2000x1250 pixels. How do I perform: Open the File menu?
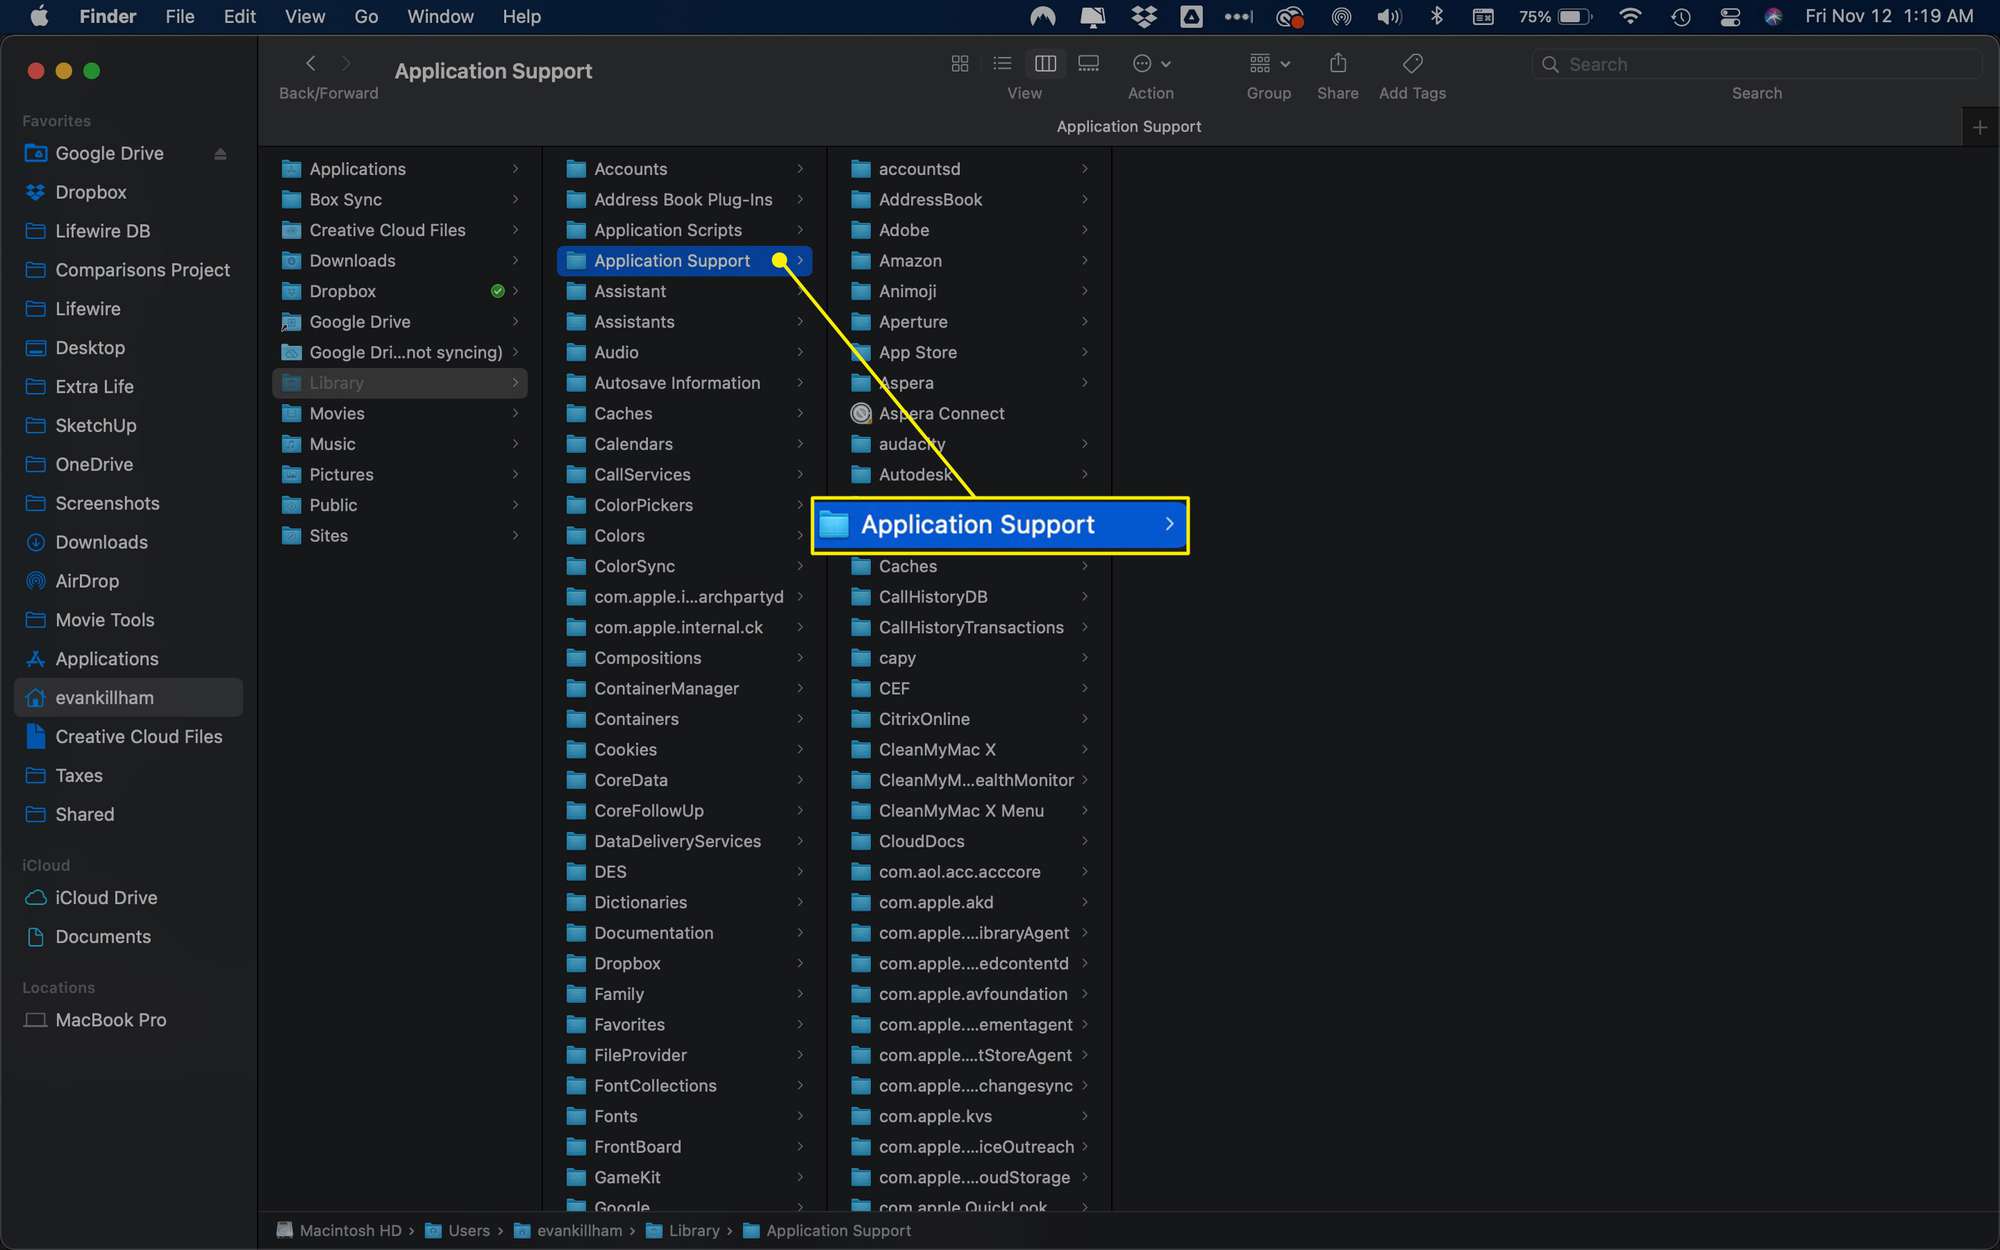coord(180,16)
